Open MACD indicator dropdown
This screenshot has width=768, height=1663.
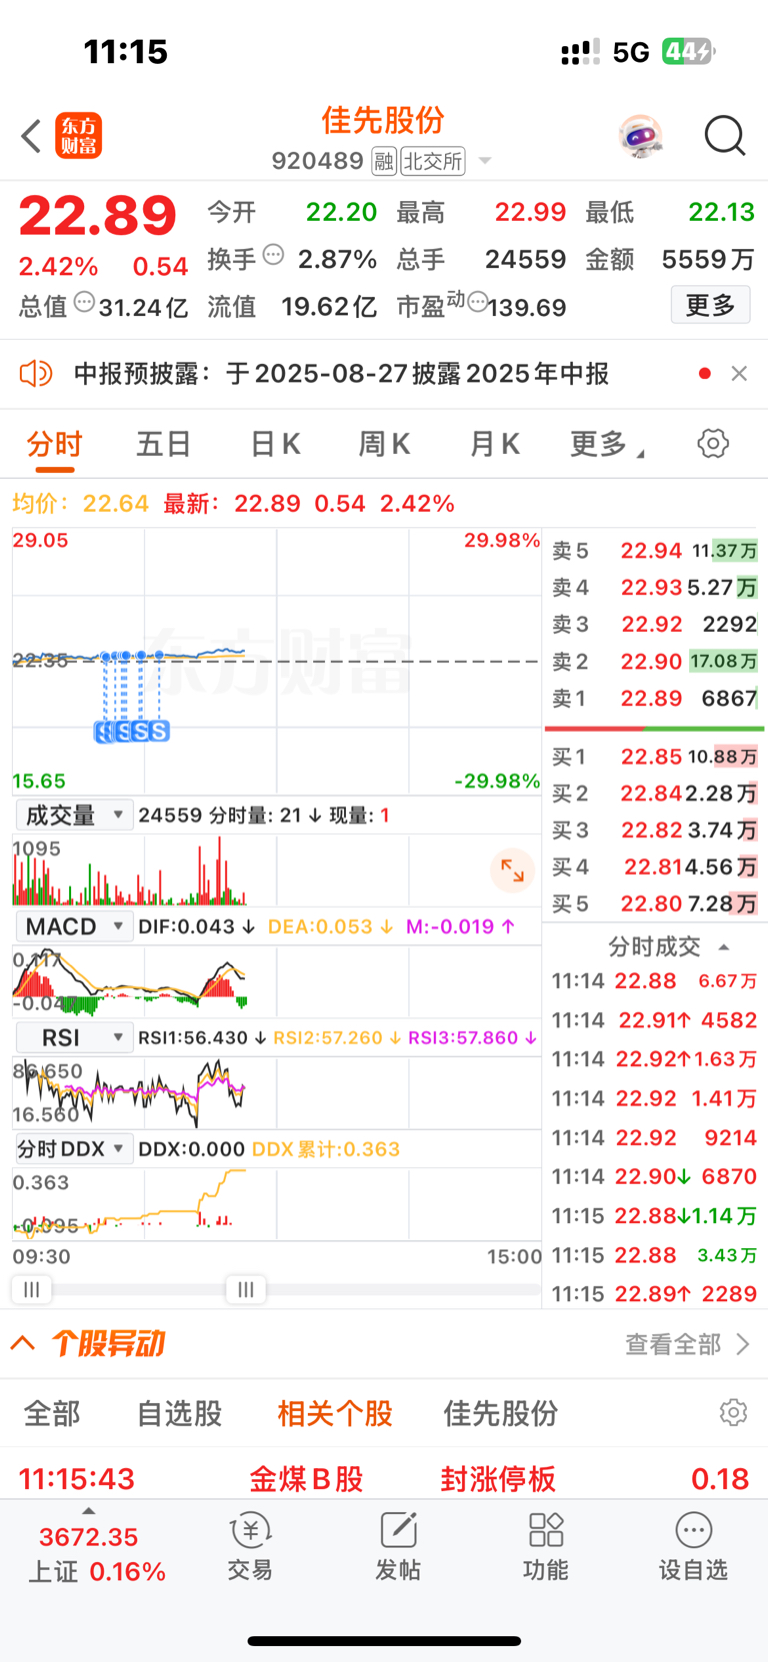[x=73, y=926]
